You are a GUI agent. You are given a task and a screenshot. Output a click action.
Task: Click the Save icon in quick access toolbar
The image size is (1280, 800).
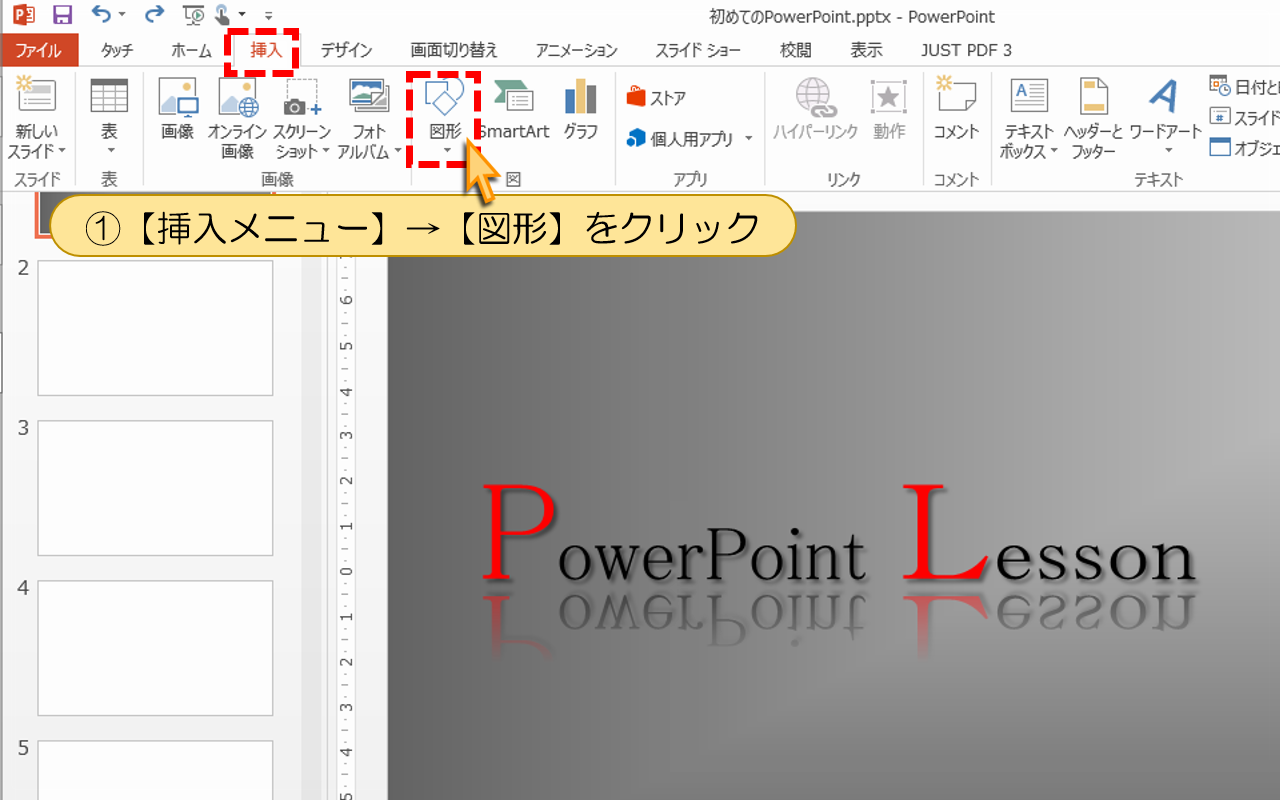pos(62,15)
